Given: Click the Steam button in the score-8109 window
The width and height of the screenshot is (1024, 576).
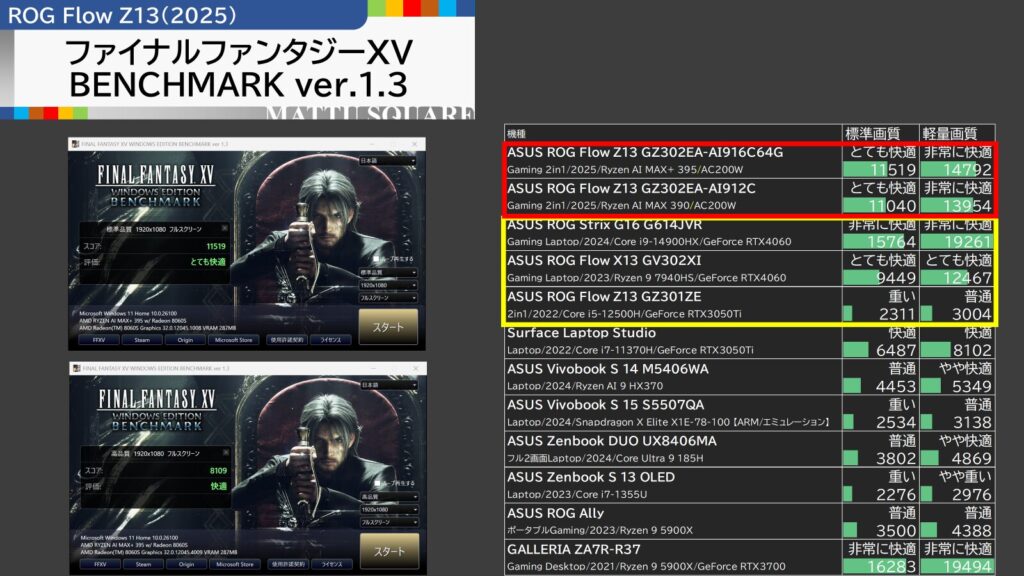Looking at the screenshot, I should coord(143,564).
